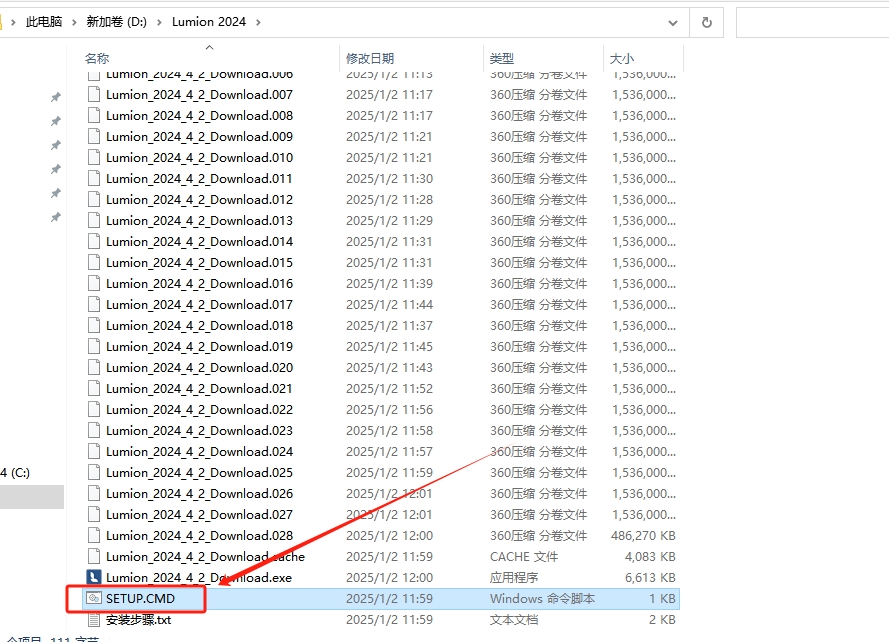Sort files by the 大小 column header
This screenshot has width=889, height=642.
[621, 58]
